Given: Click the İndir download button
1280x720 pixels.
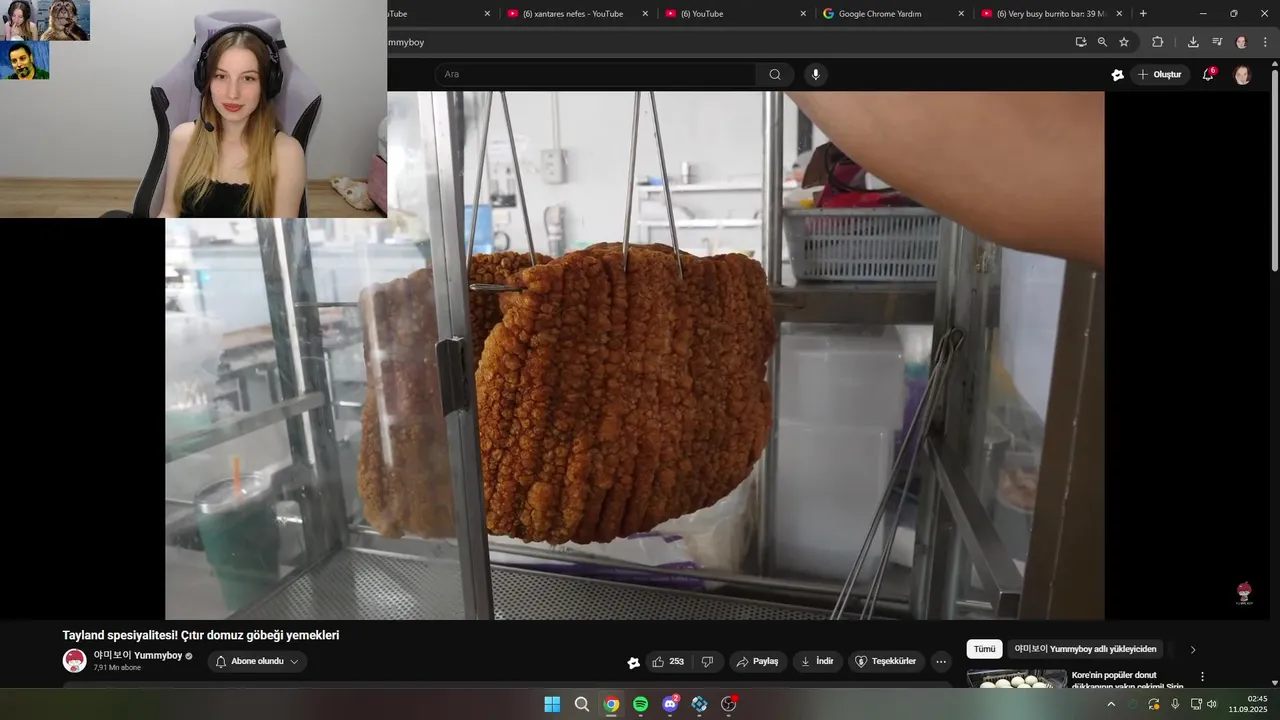Looking at the screenshot, I should pos(817,662).
